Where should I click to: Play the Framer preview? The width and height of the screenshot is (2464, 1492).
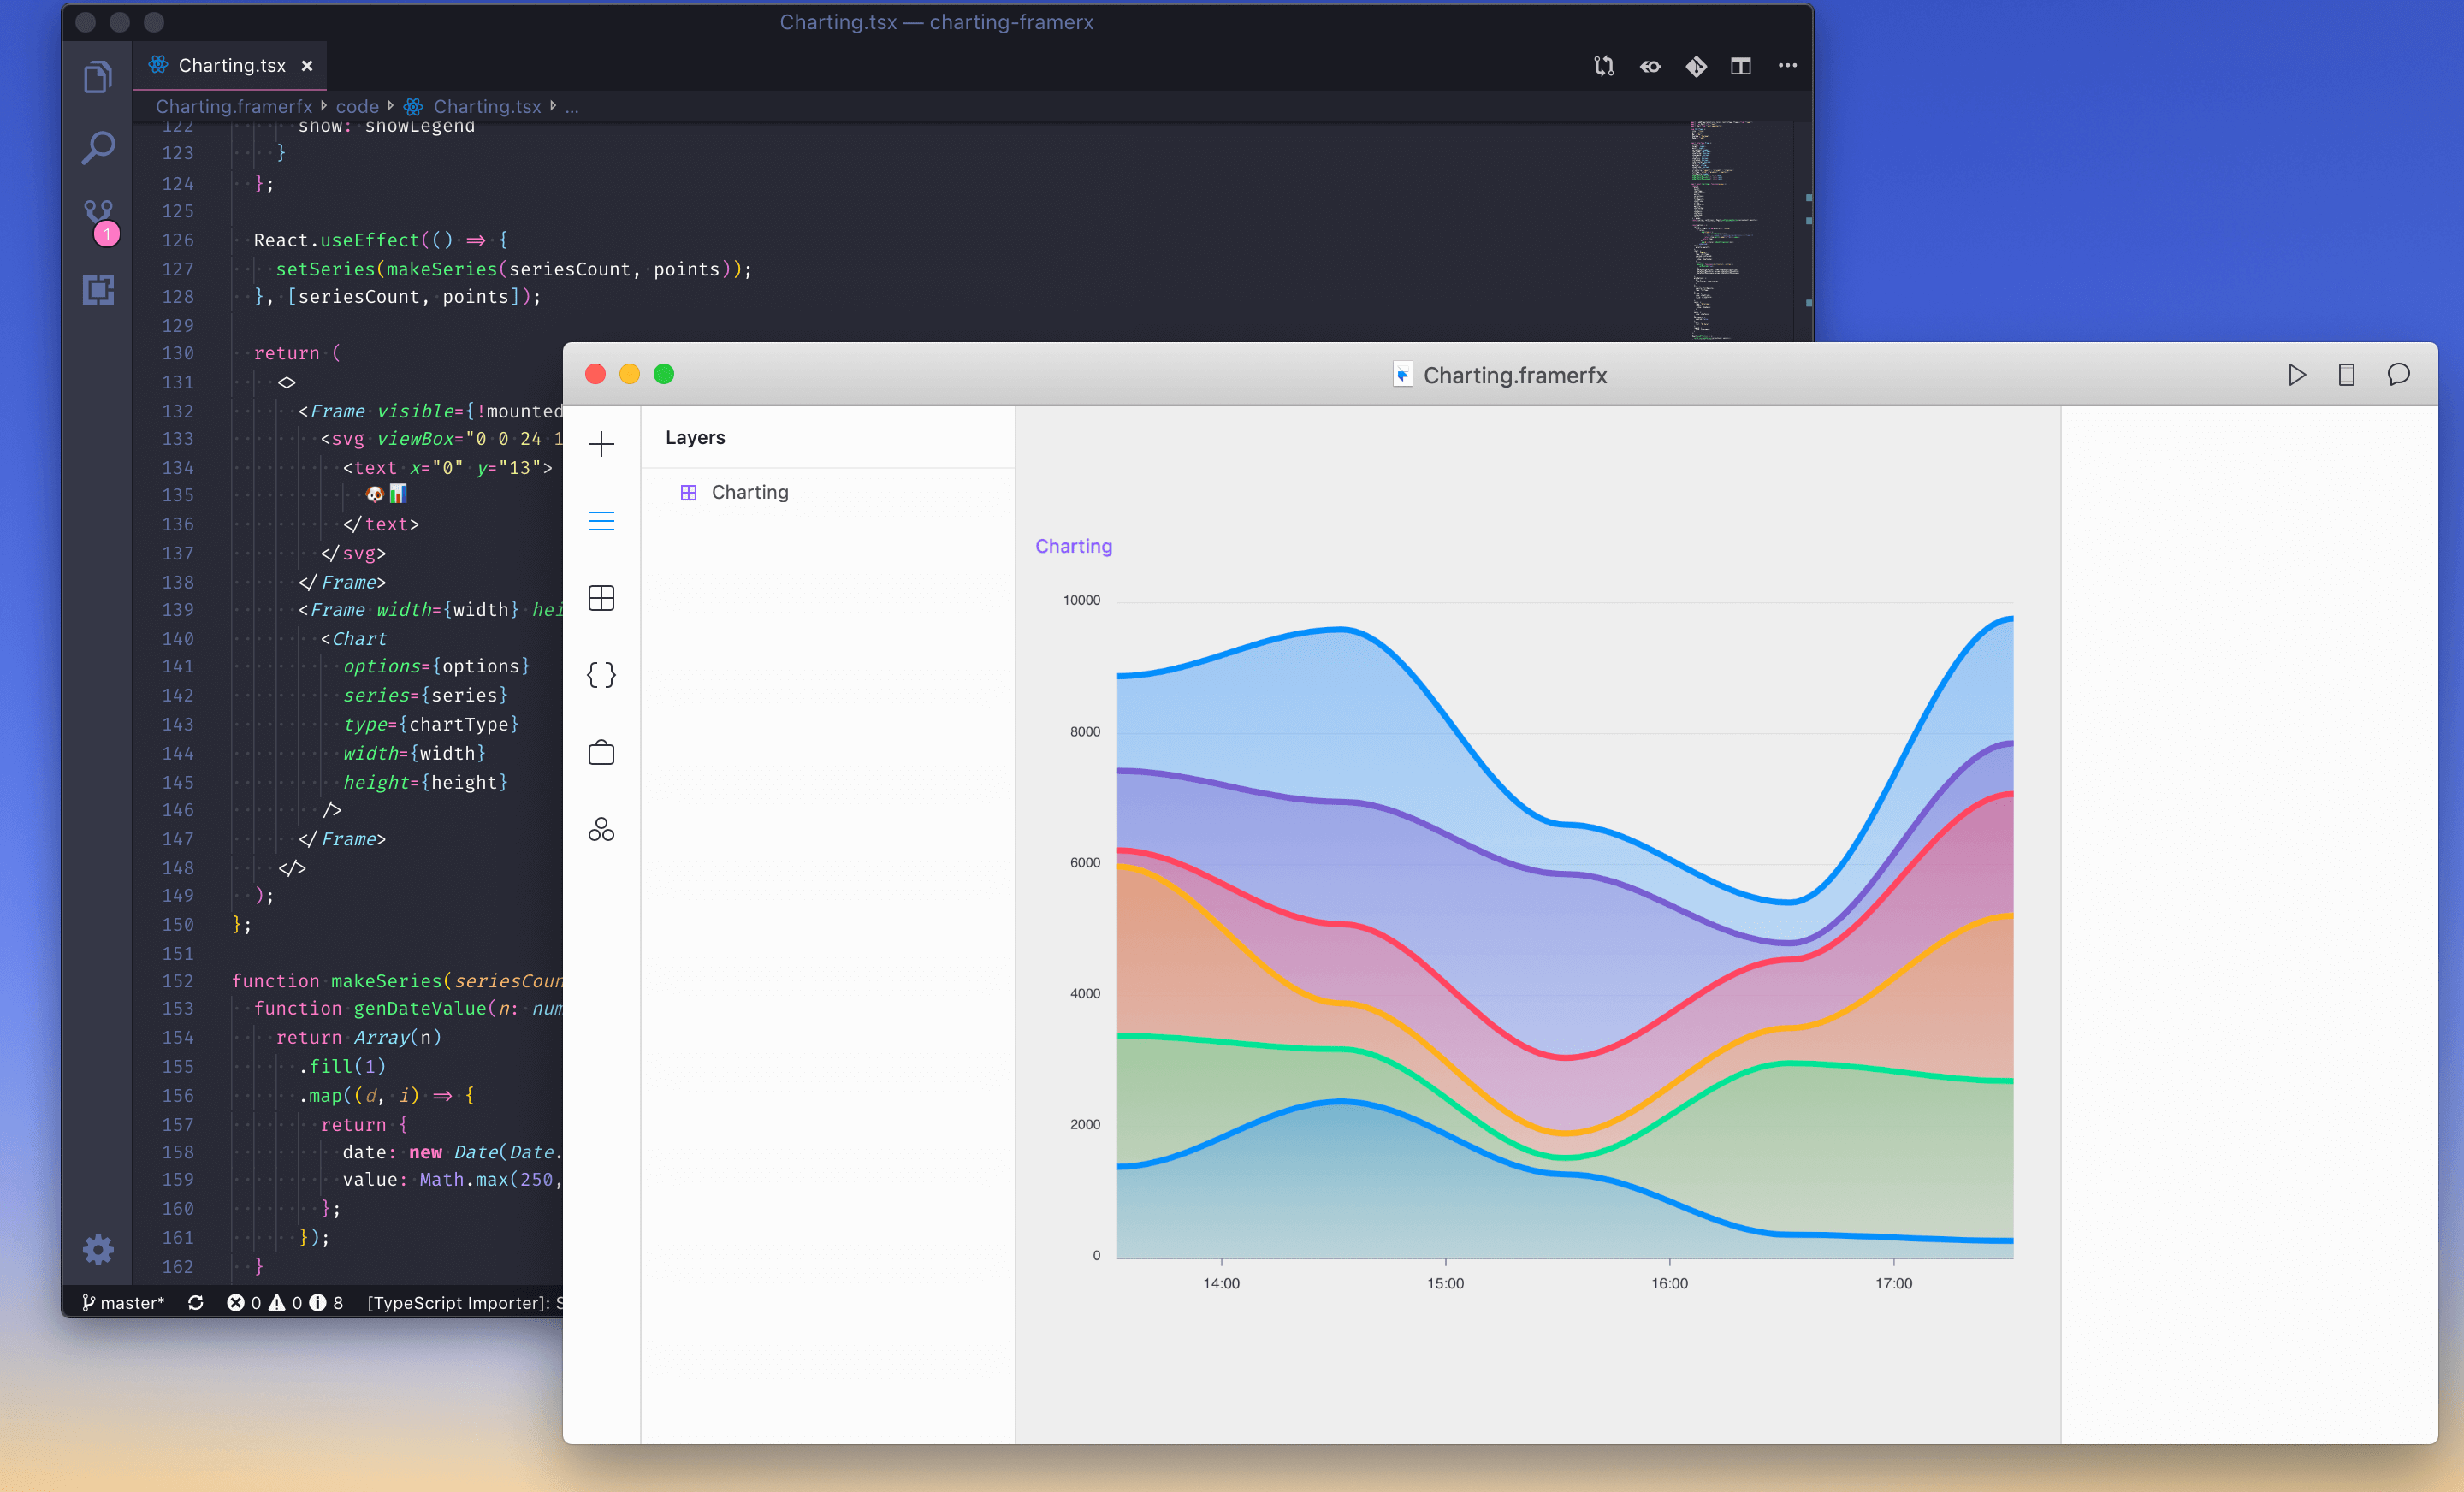[2297, 375]
